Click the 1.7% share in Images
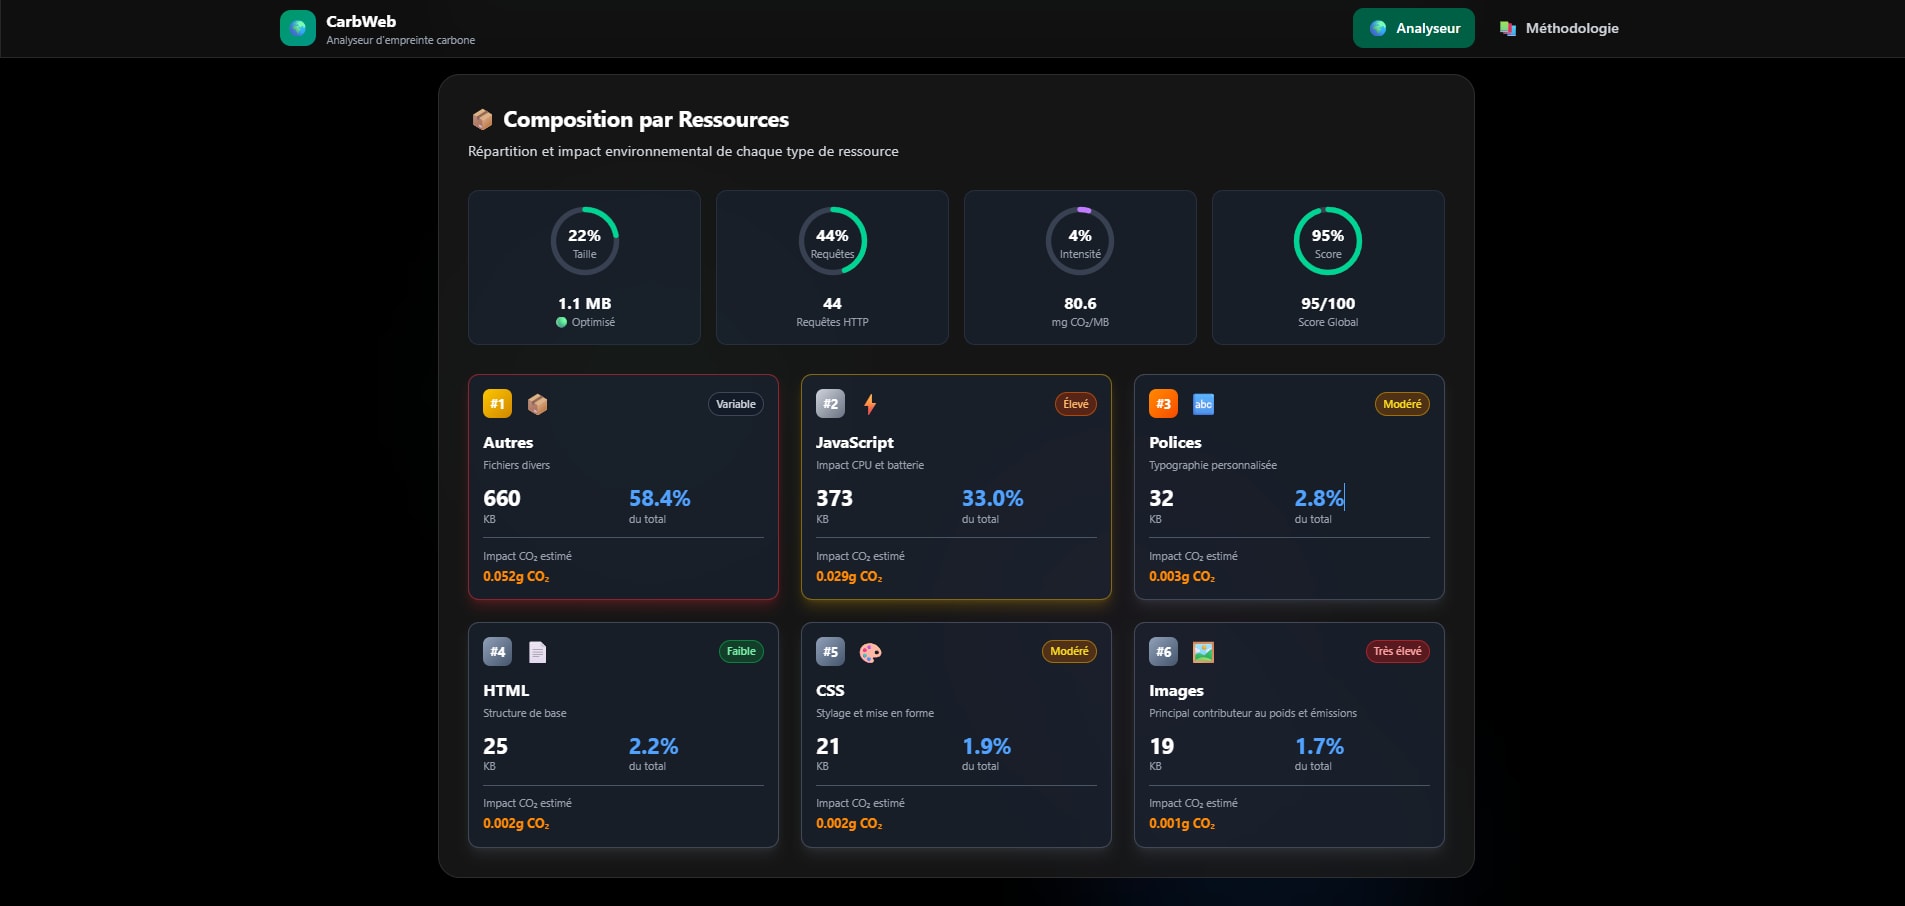Viewport: 1905px width, 906px height. click(1320, 746)
